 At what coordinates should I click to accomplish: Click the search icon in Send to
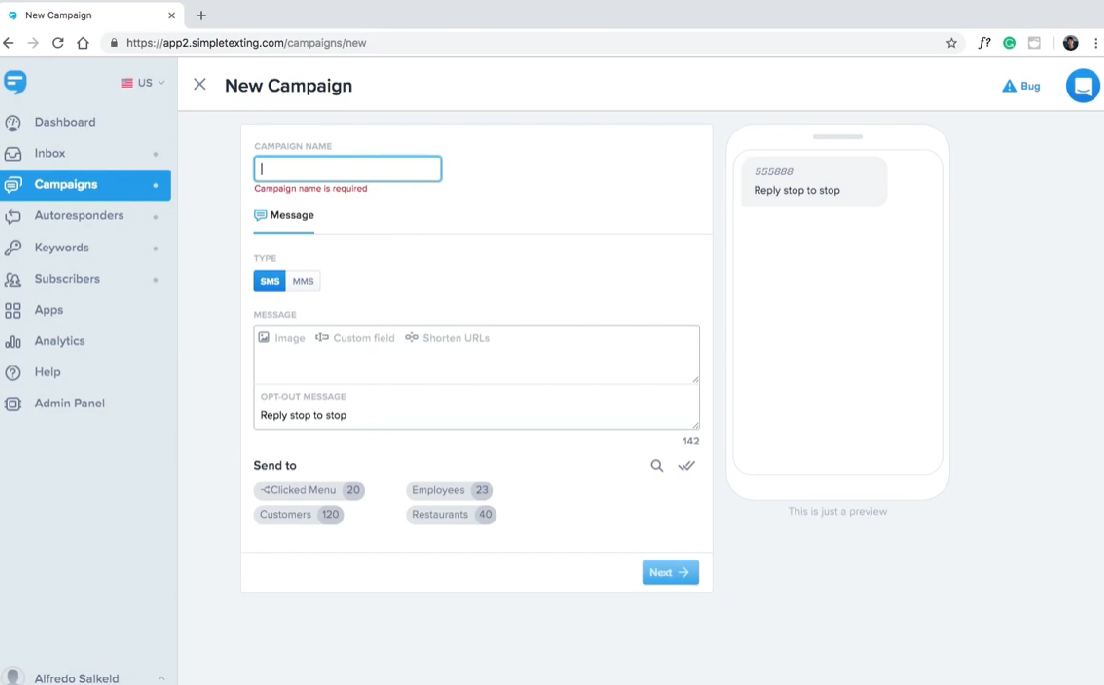click(657, 466)
